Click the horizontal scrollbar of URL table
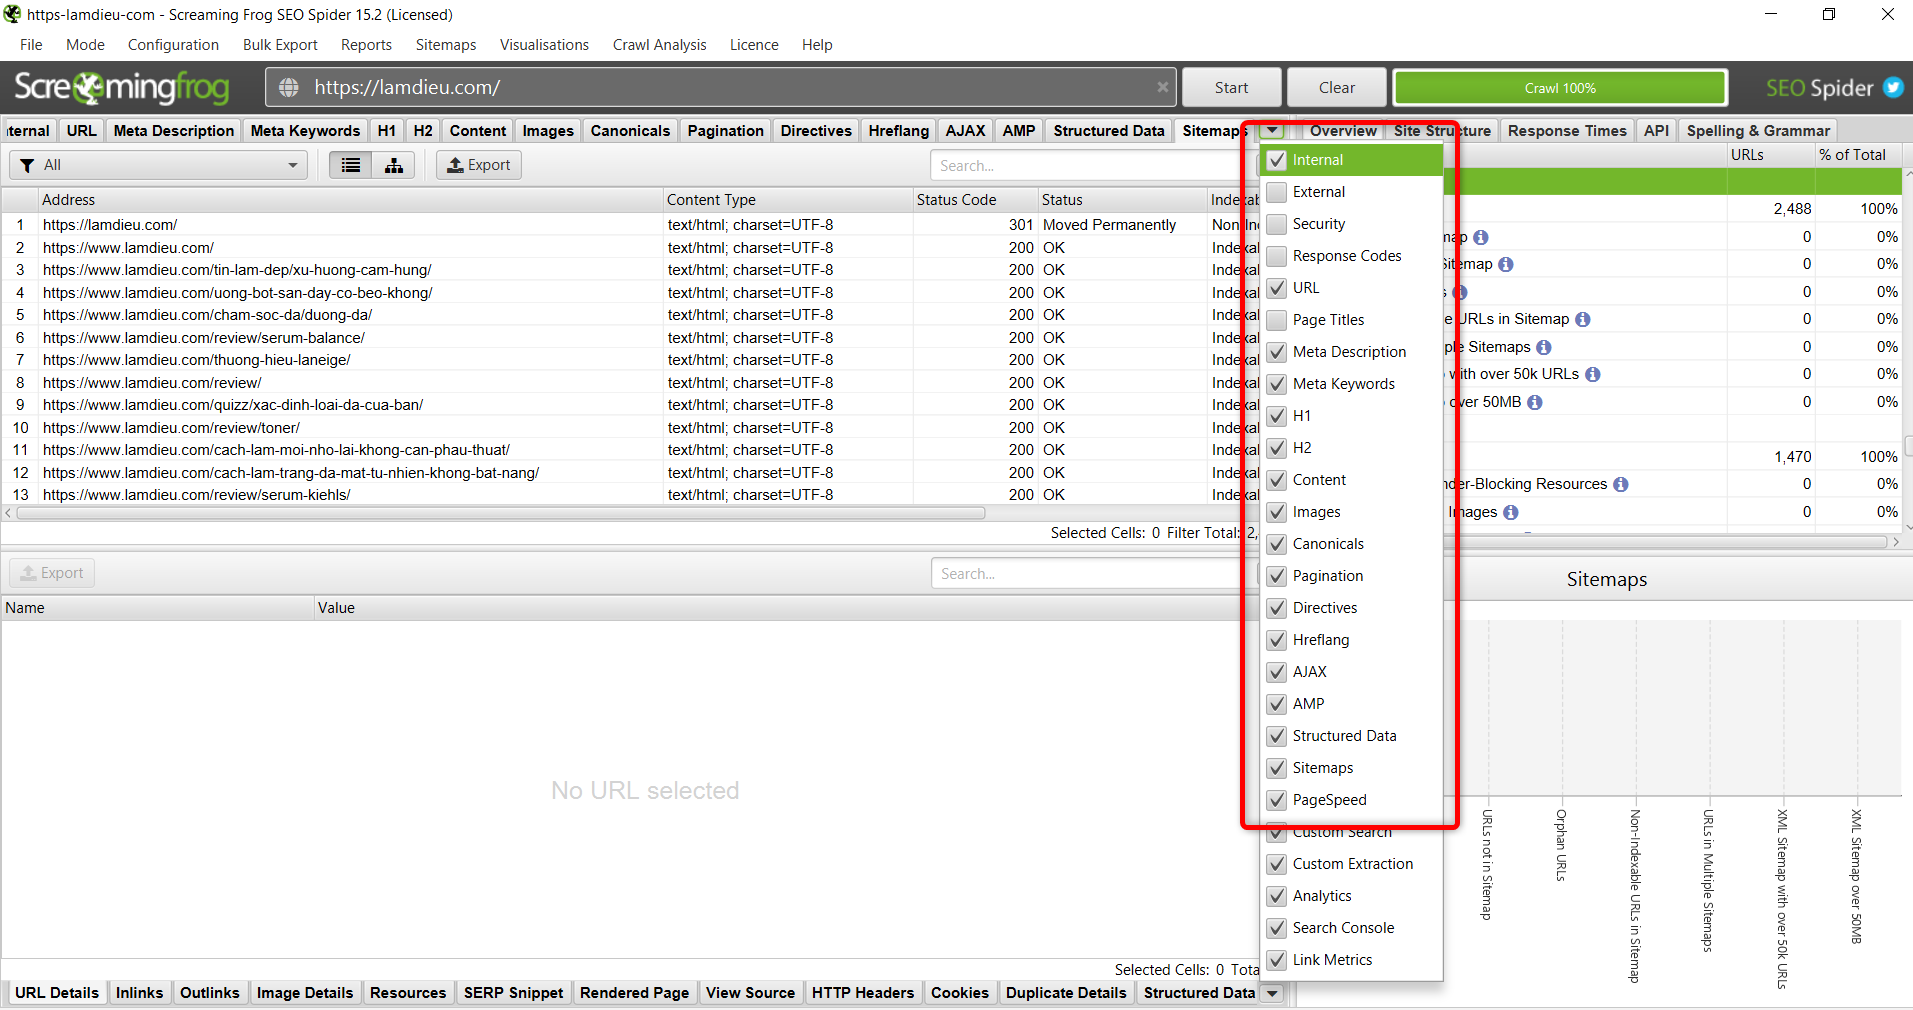The height and width of the screenshot is (1010, 1913). click(500, 513)
